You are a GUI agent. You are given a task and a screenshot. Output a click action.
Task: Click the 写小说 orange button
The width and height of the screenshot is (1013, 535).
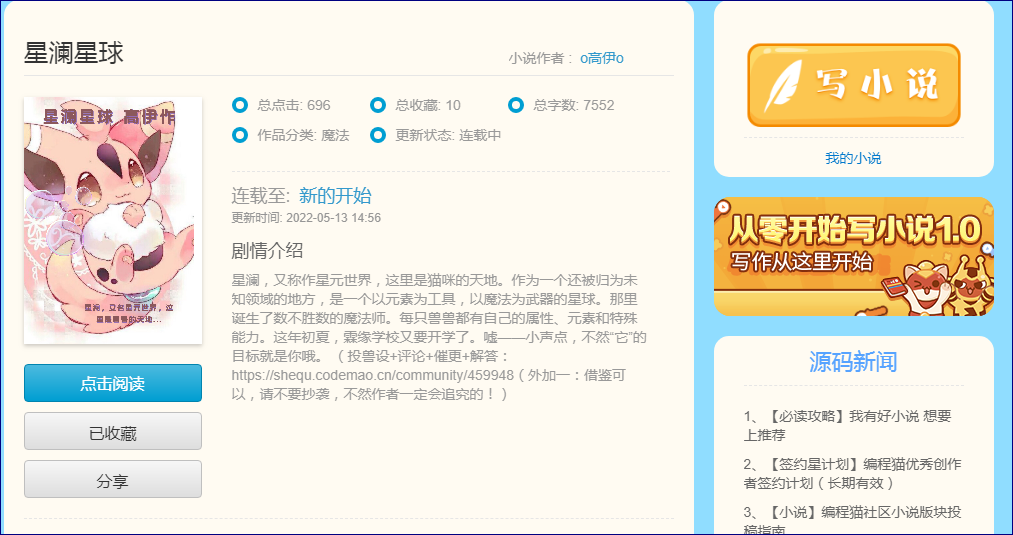click(x=853, y=85)
